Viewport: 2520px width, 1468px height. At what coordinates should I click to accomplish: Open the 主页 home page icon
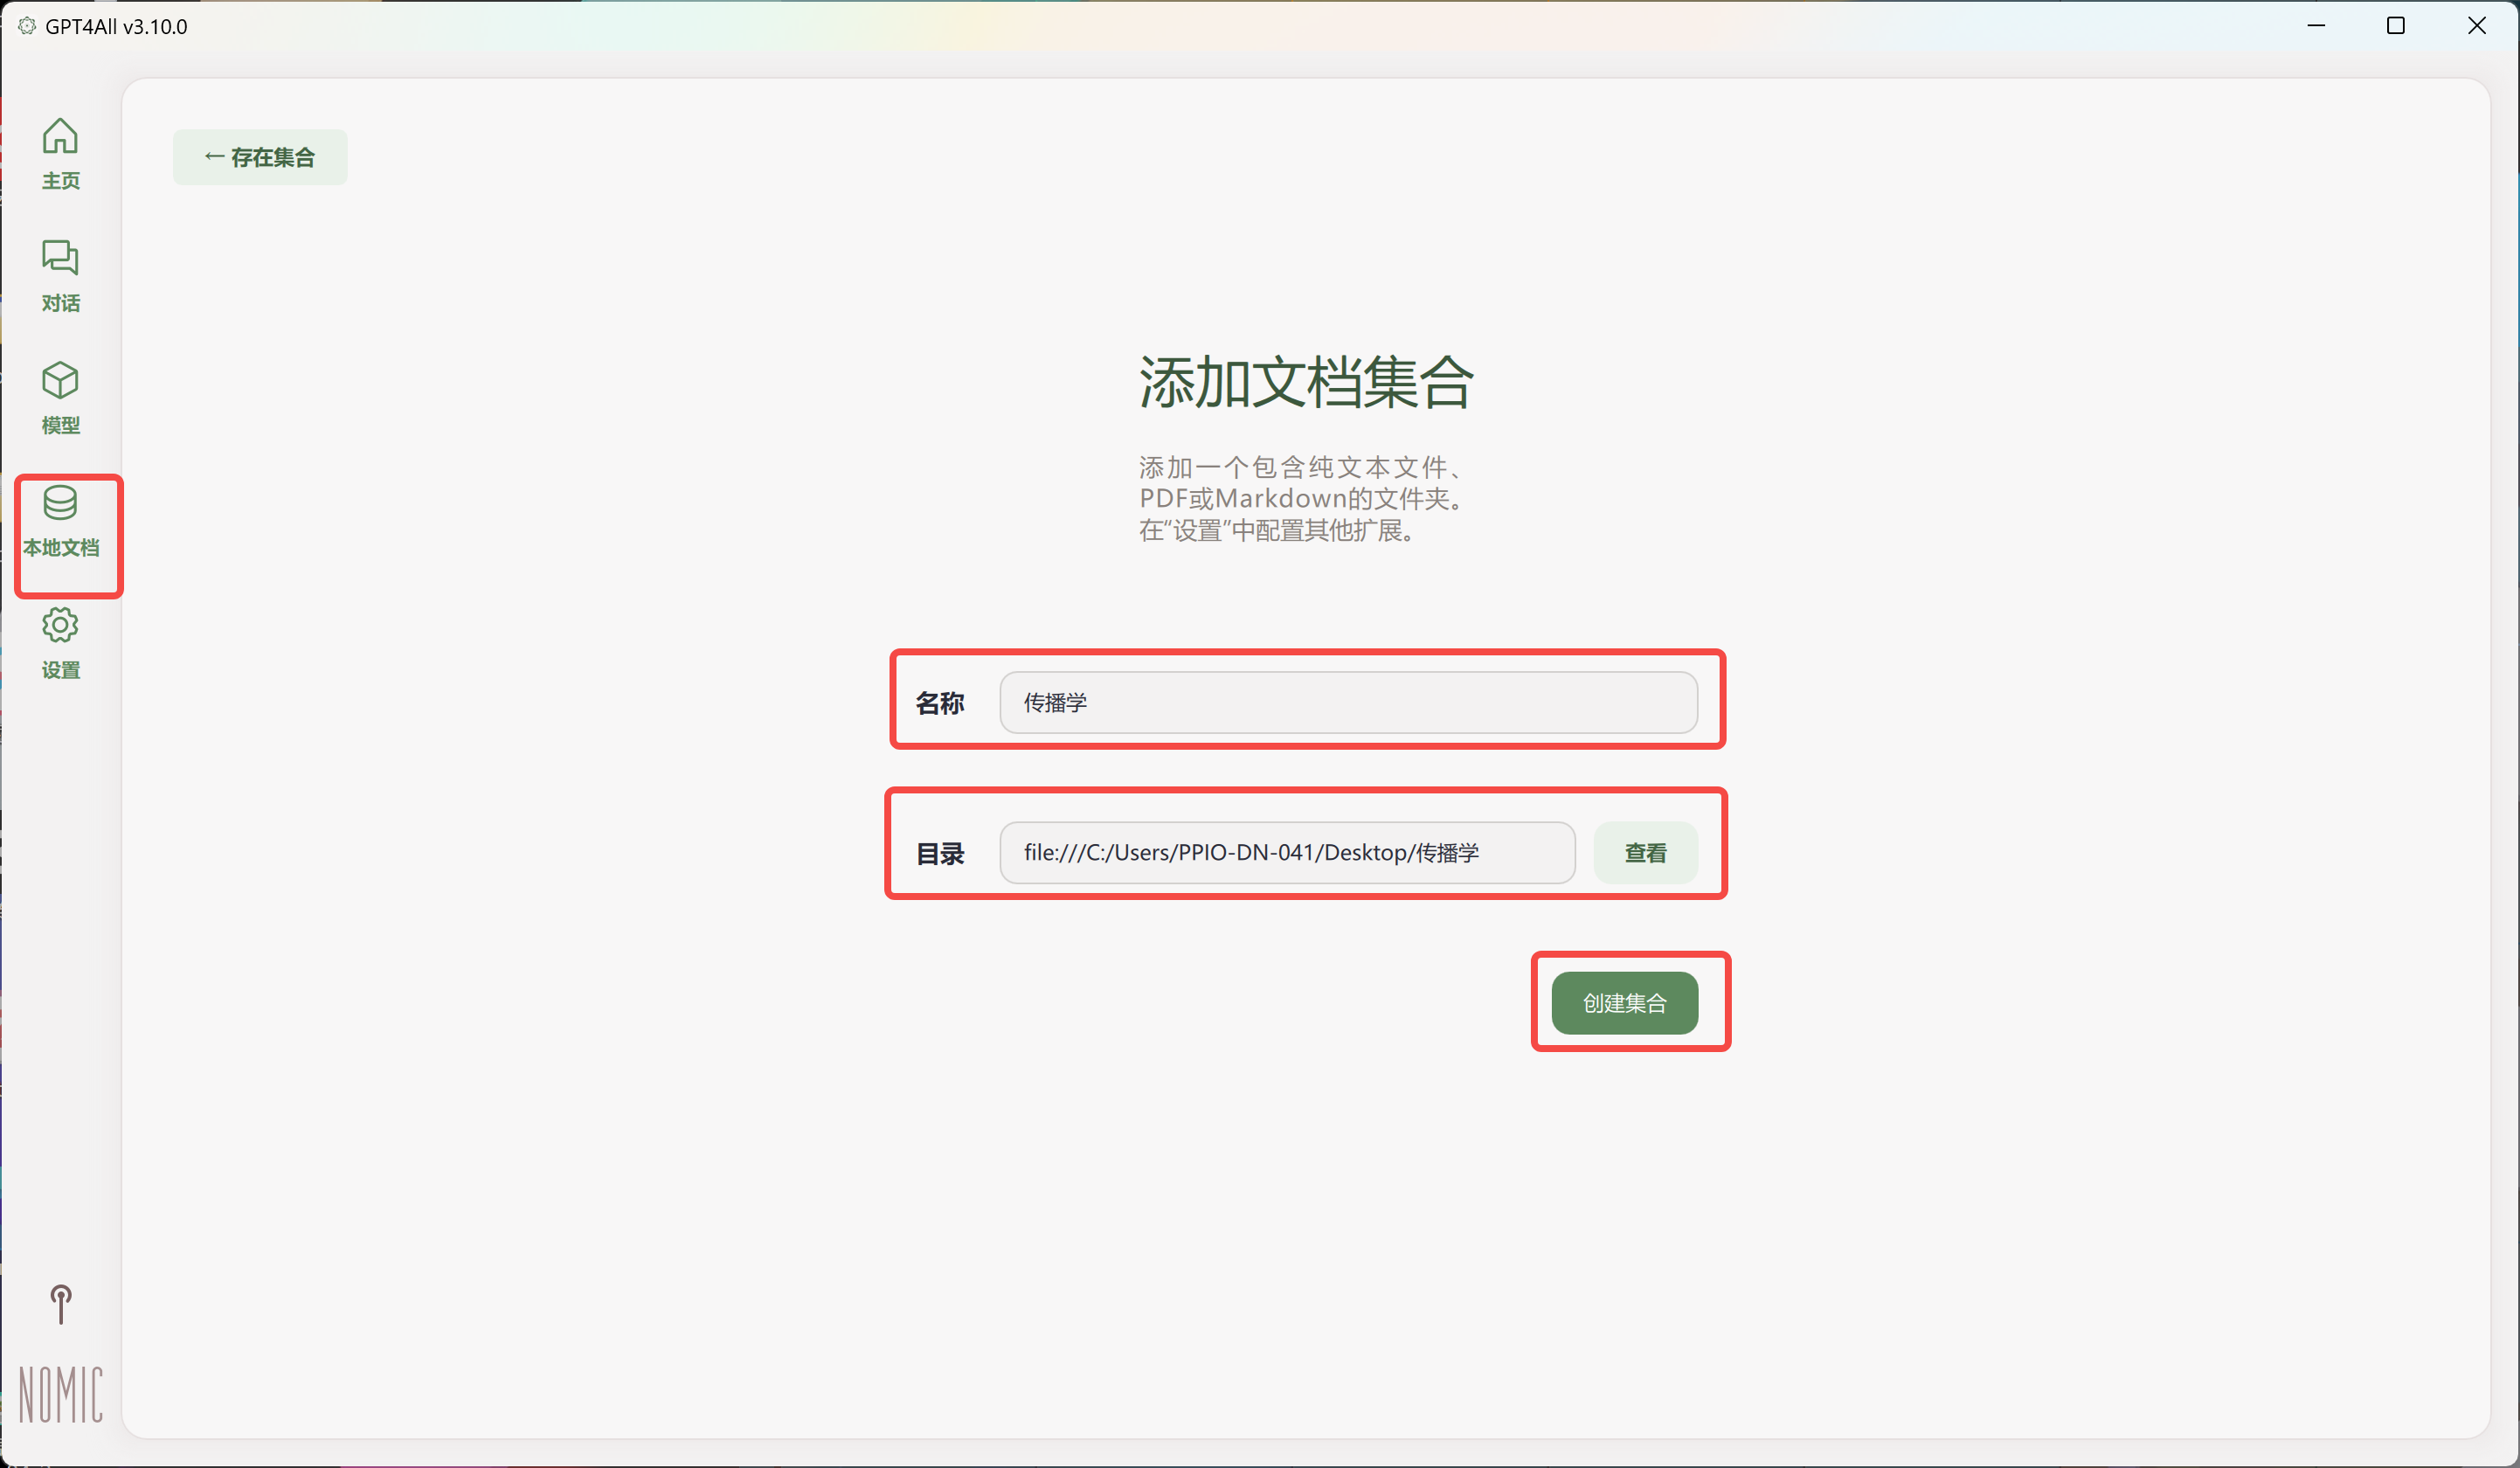60,152
